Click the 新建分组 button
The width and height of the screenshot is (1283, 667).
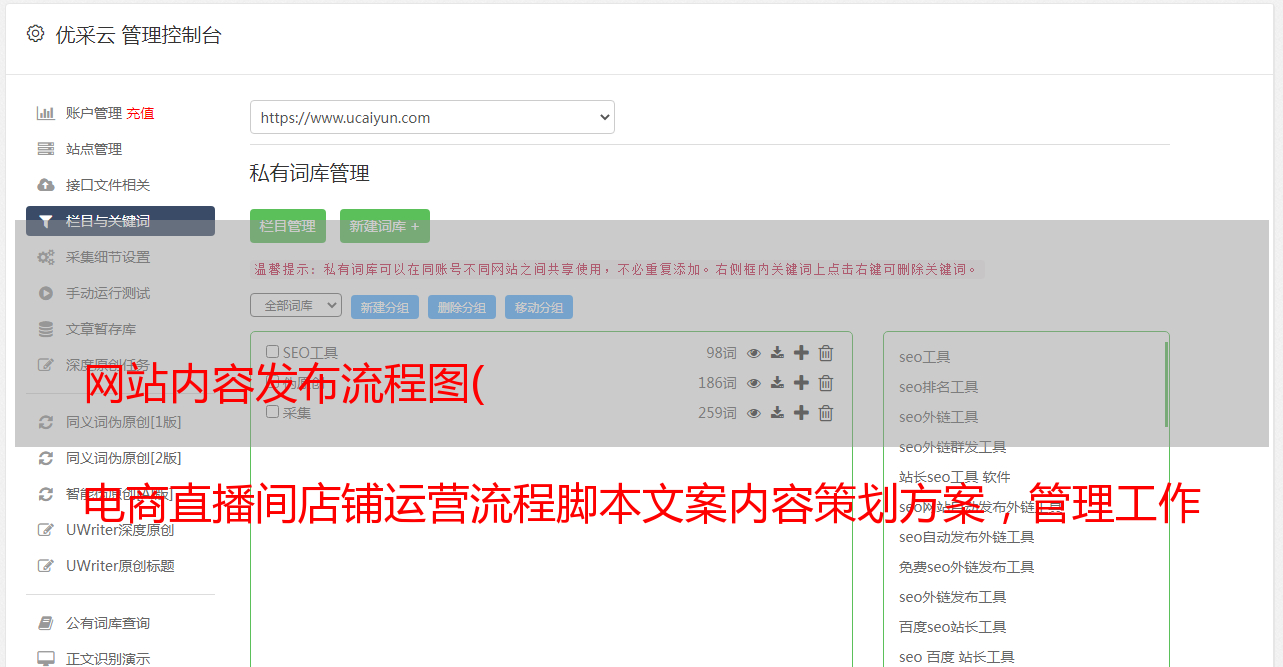[x=385, y=307]
